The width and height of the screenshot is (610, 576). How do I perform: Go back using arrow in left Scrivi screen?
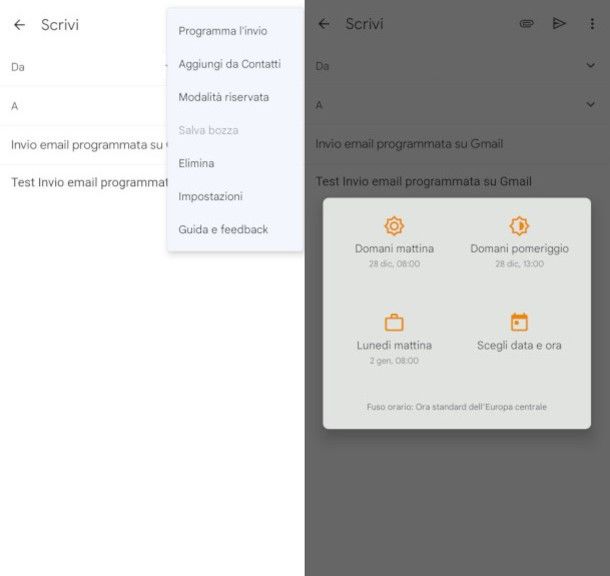(x=19, y=25)
